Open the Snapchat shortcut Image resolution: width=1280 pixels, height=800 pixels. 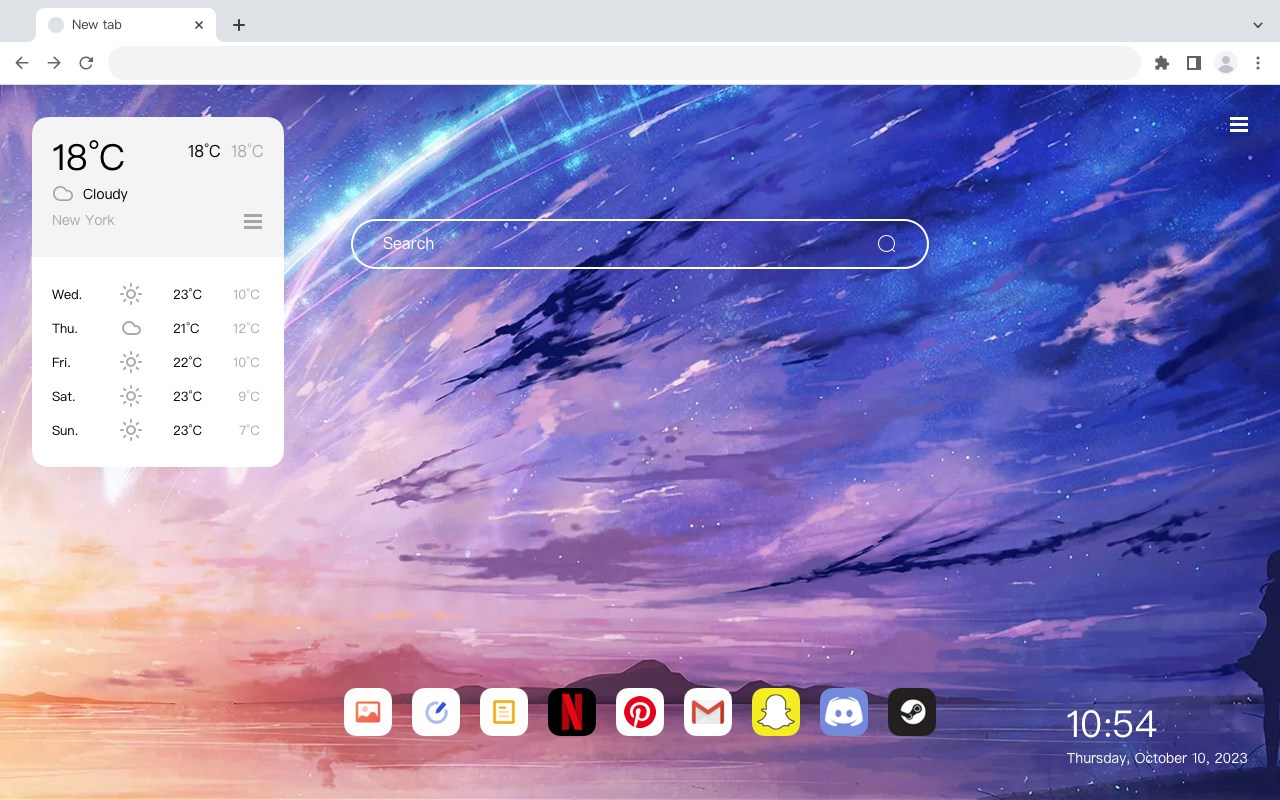776,712
